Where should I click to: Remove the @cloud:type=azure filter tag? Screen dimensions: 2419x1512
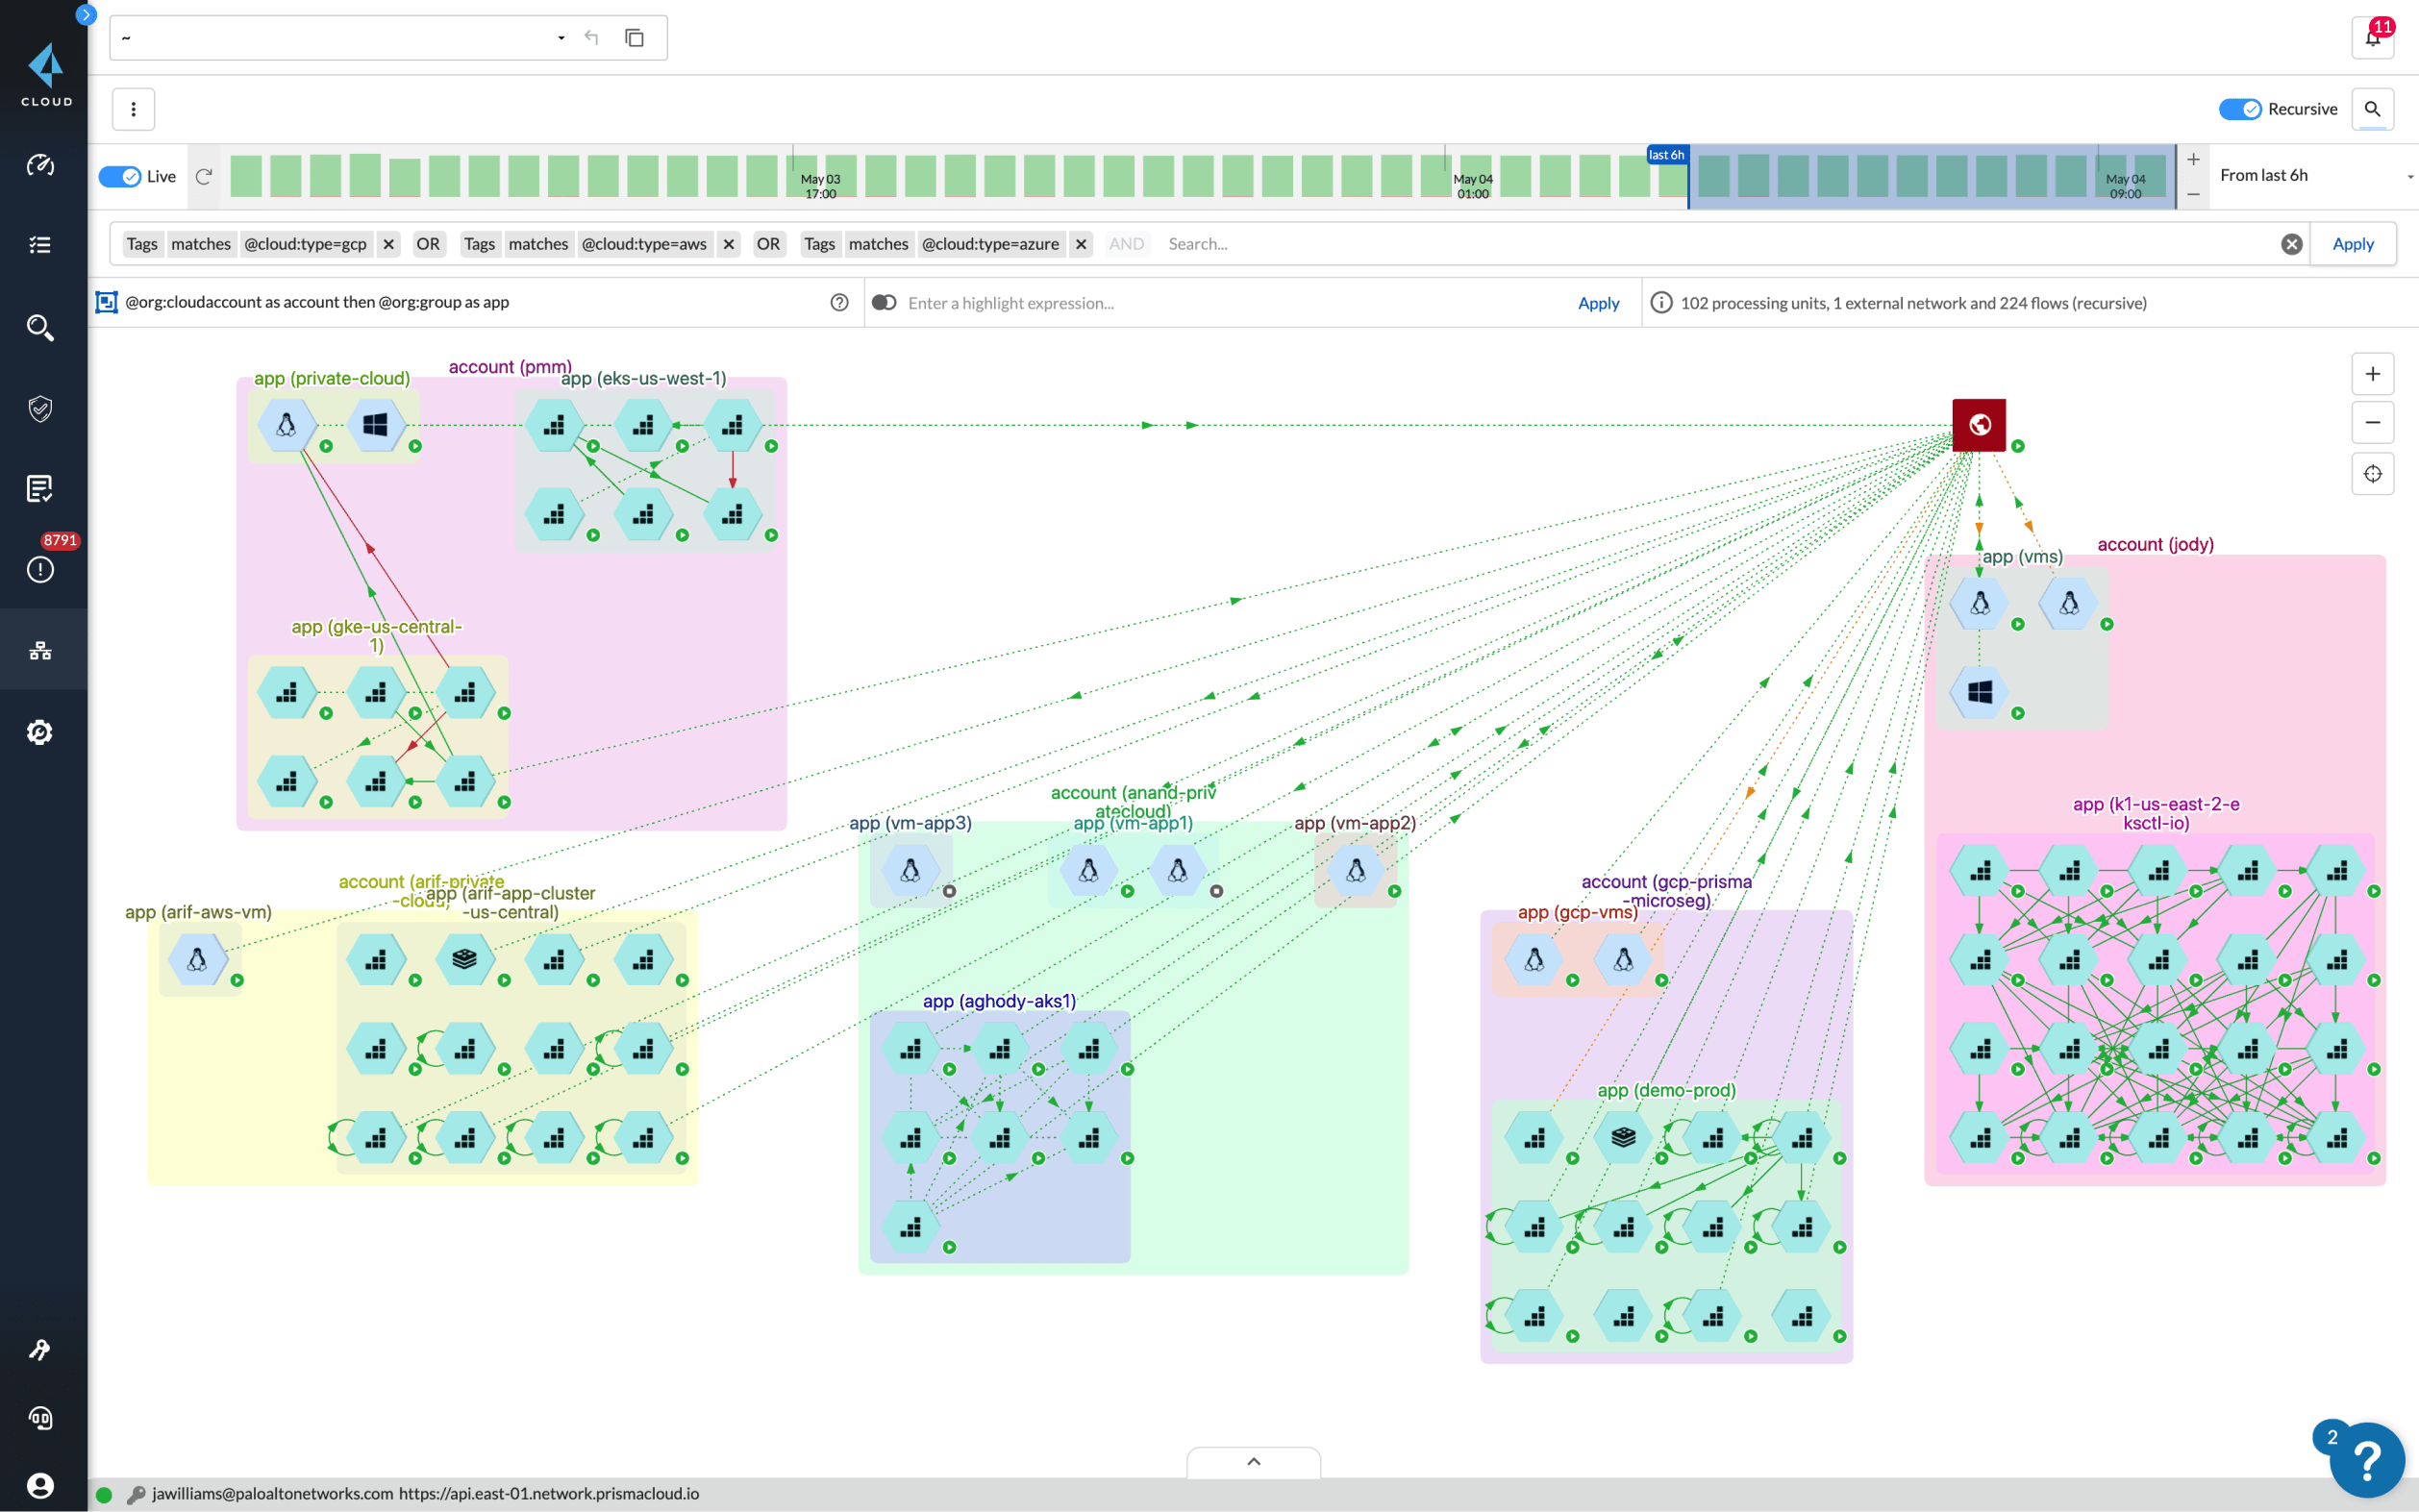pos(1081,243)
